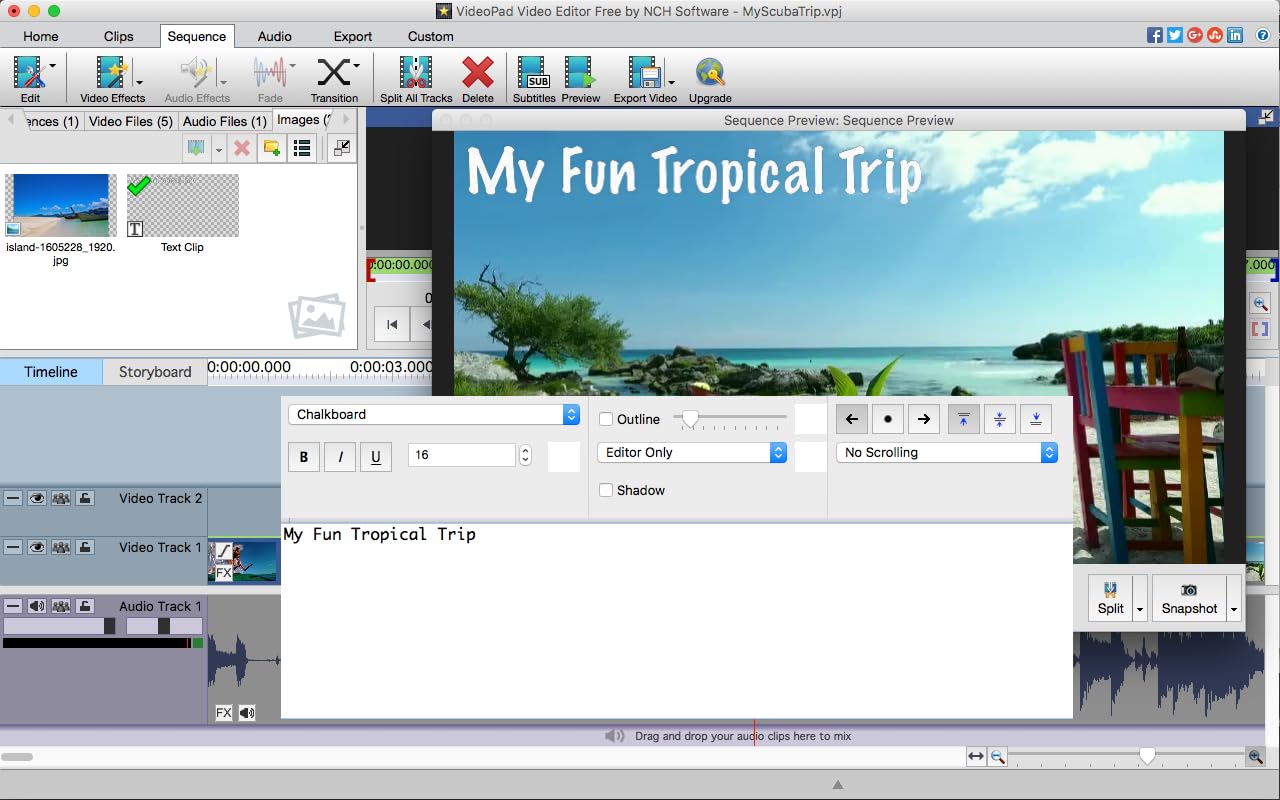Open the Subtitles tool
1280x800 pixels.
click(534, 78)
